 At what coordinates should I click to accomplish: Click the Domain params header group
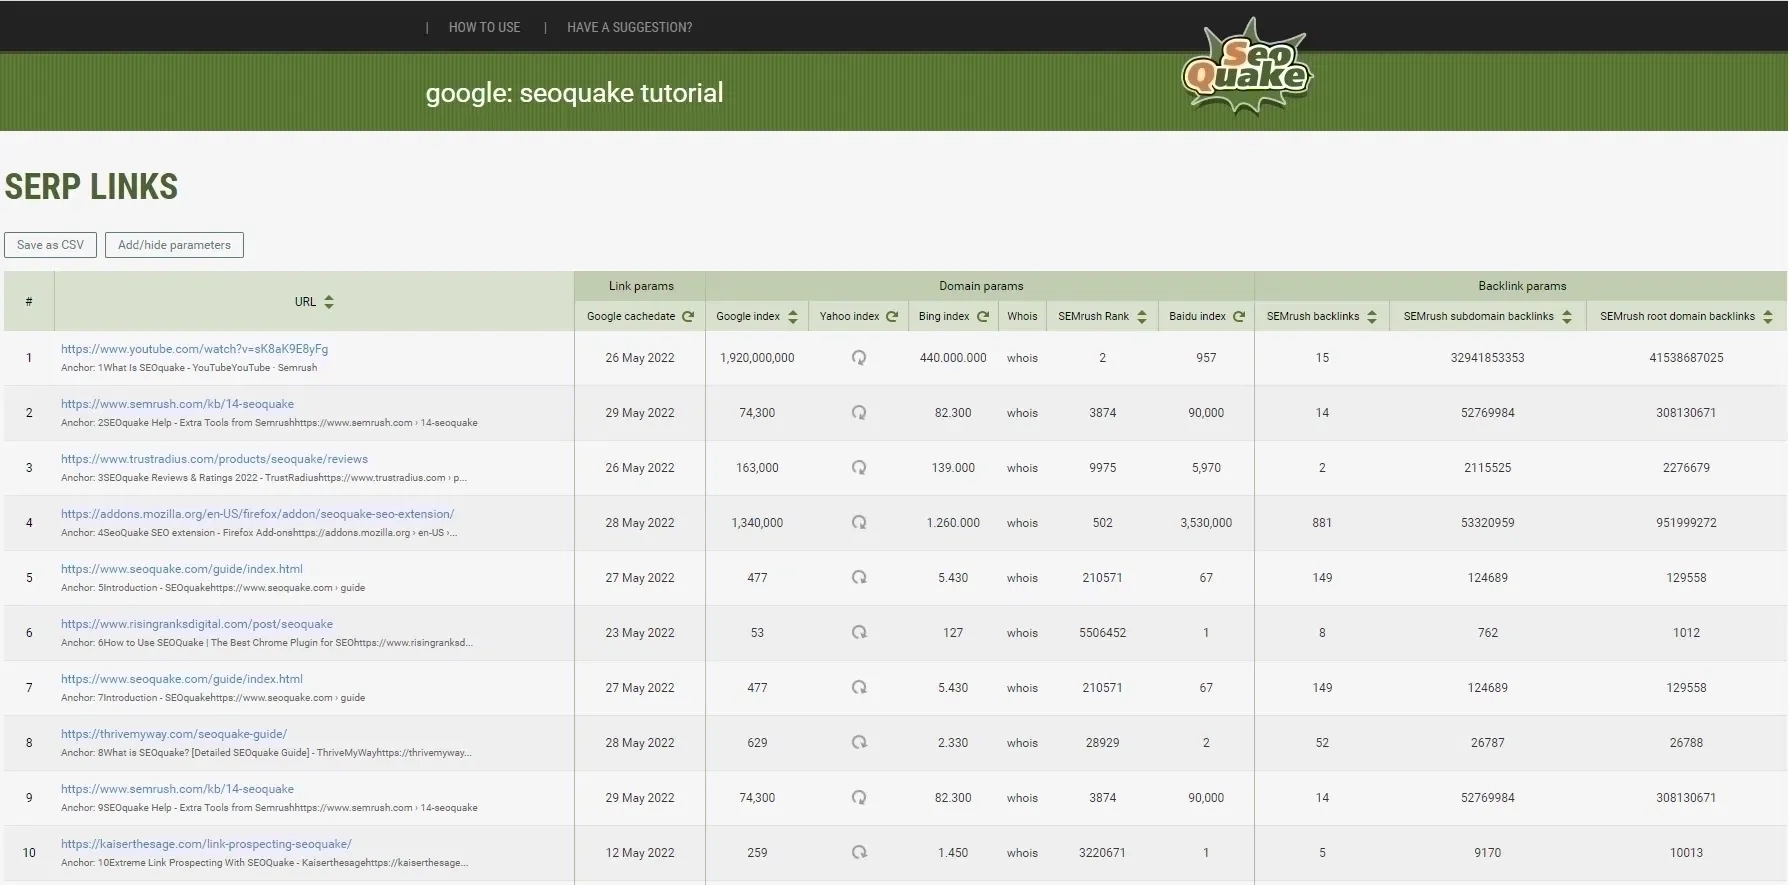point(980,286)
